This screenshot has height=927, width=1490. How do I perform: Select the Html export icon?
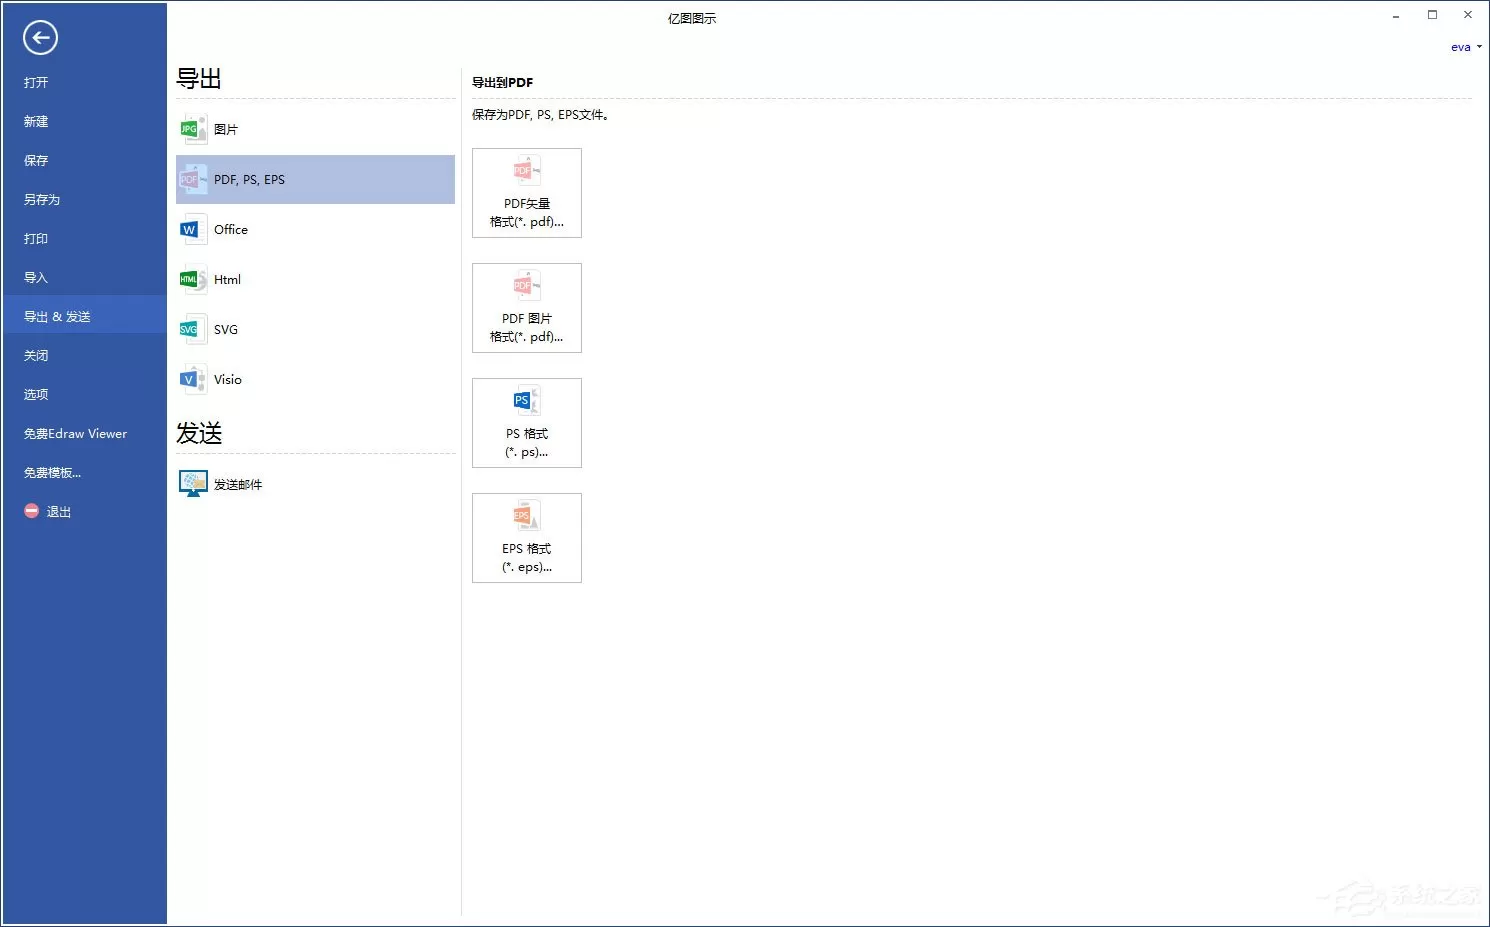[x=192, y=279]
